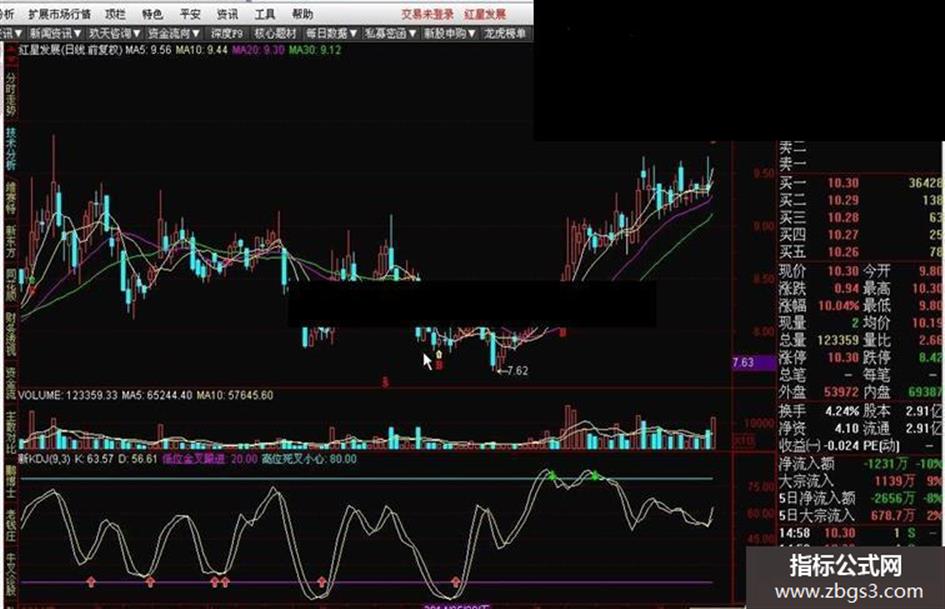Click the 涨幅 10.04% value
The height and width of the screenshot is (609, 945).
click(x=838, y=306)
